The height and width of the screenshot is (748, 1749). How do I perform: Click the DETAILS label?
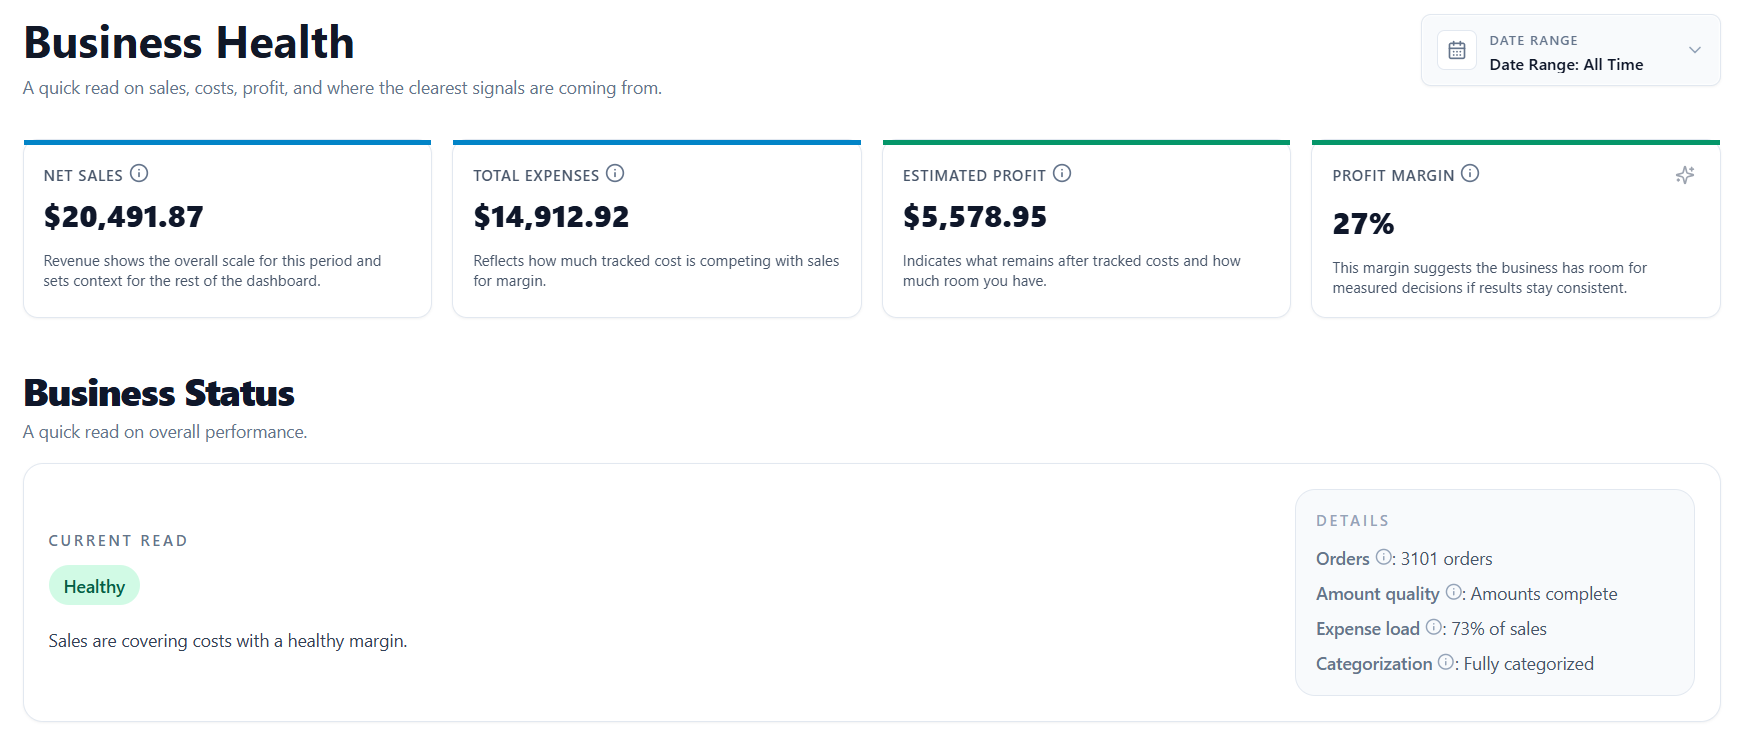(x=1352, y=521)
